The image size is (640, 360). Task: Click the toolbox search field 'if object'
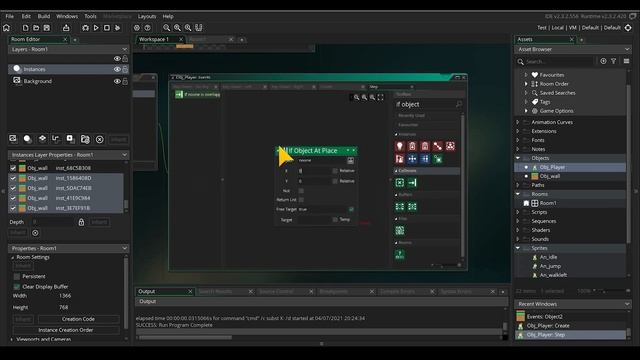(x=424, y=104)
